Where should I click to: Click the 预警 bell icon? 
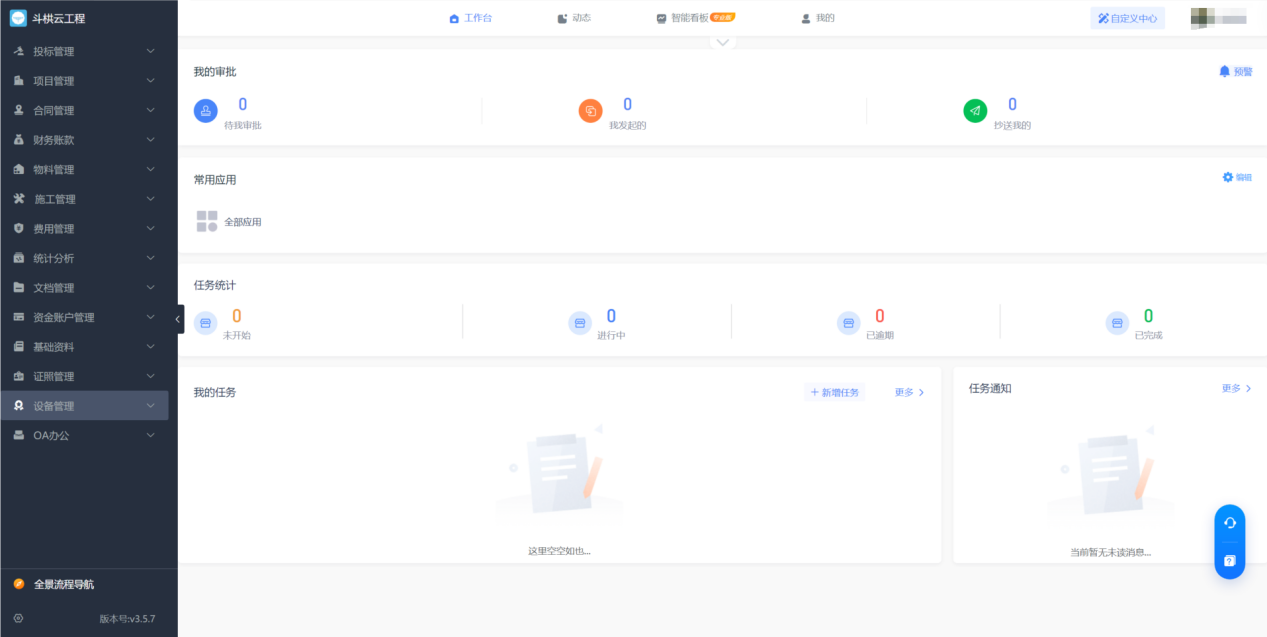pos(1225,72)
